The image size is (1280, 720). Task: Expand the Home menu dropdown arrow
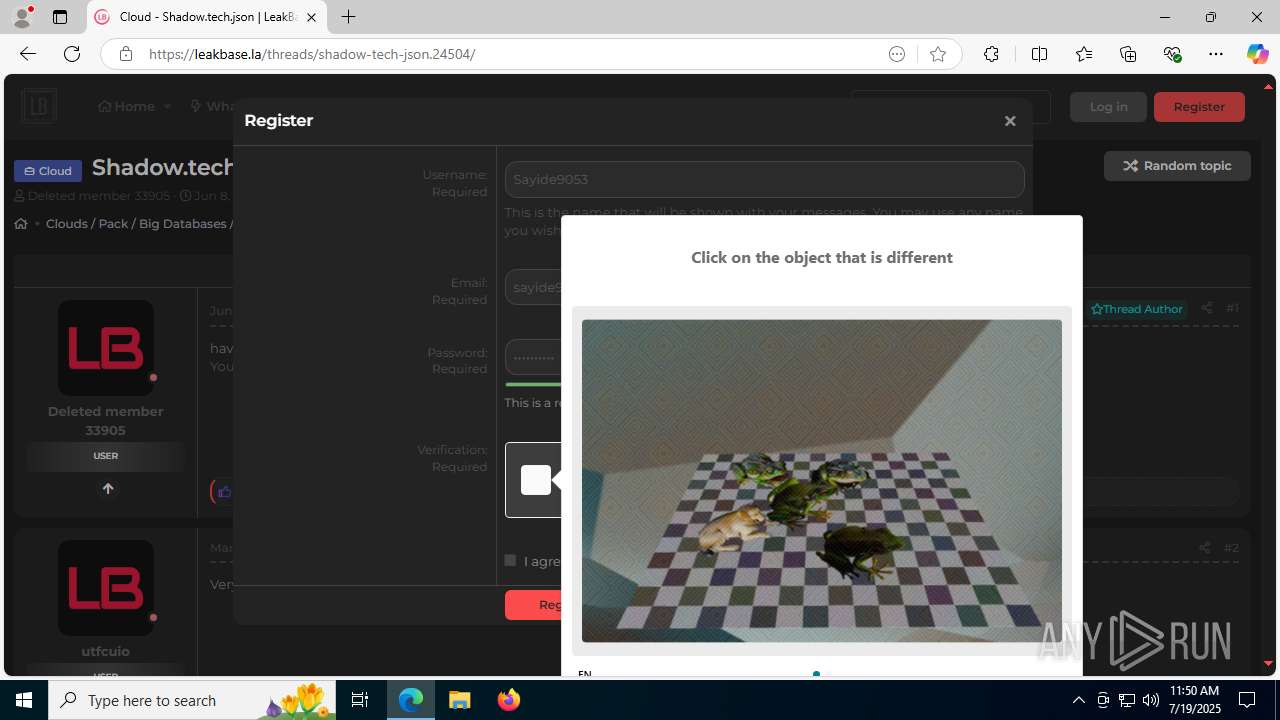tap(167, 106)
